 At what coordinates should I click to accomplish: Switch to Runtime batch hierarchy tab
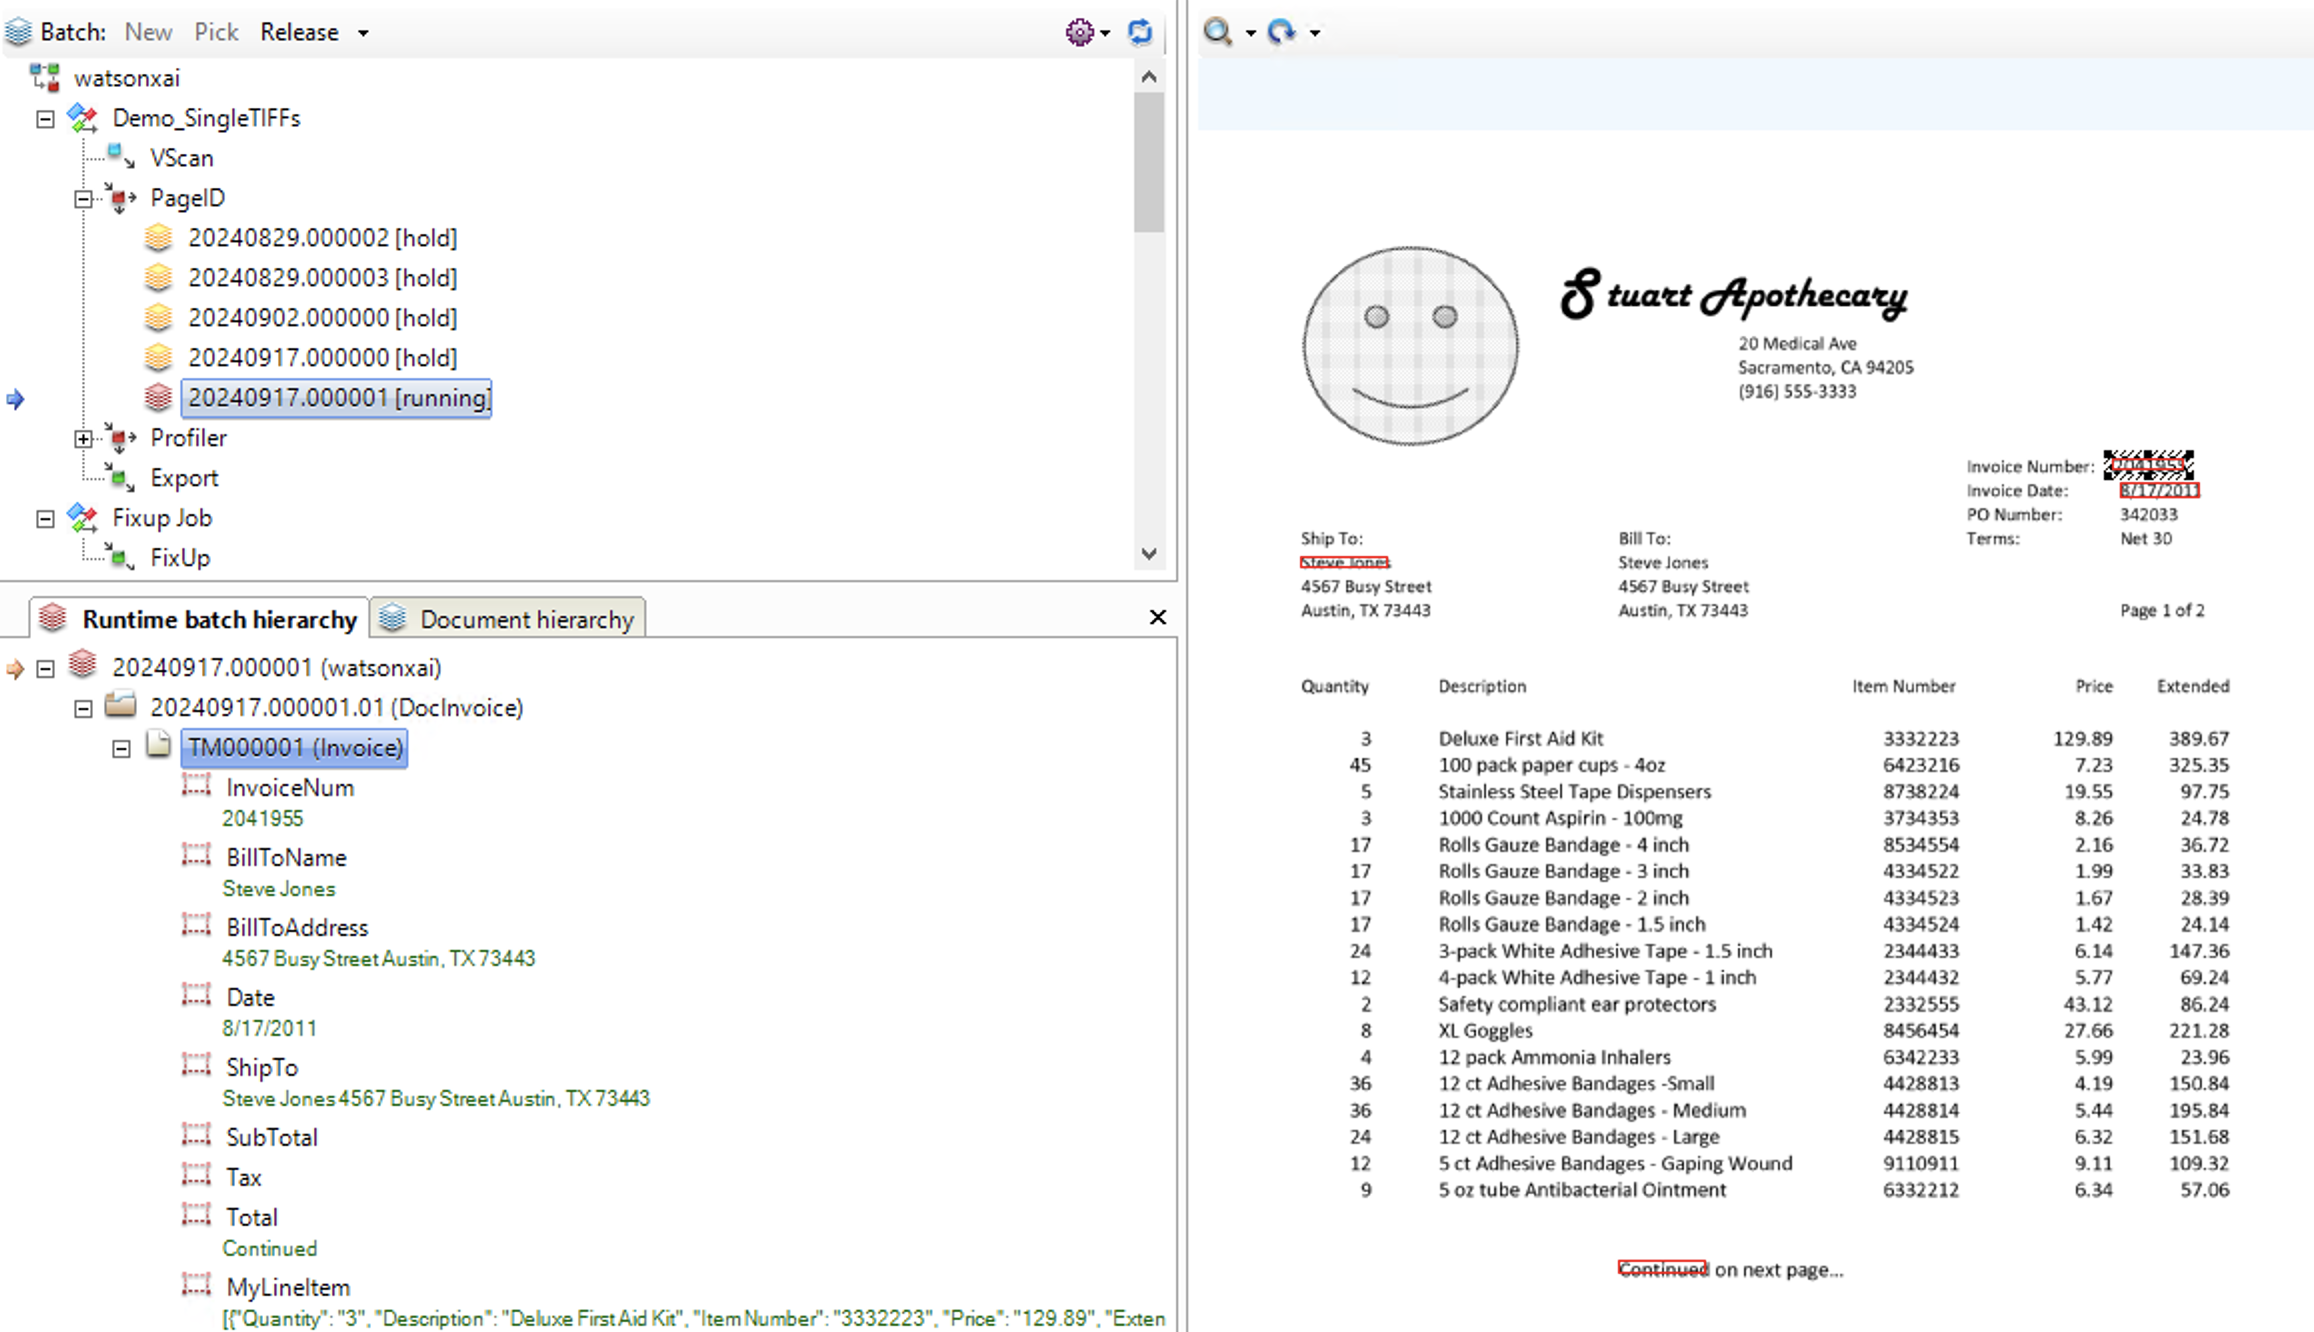coord(198,619)
